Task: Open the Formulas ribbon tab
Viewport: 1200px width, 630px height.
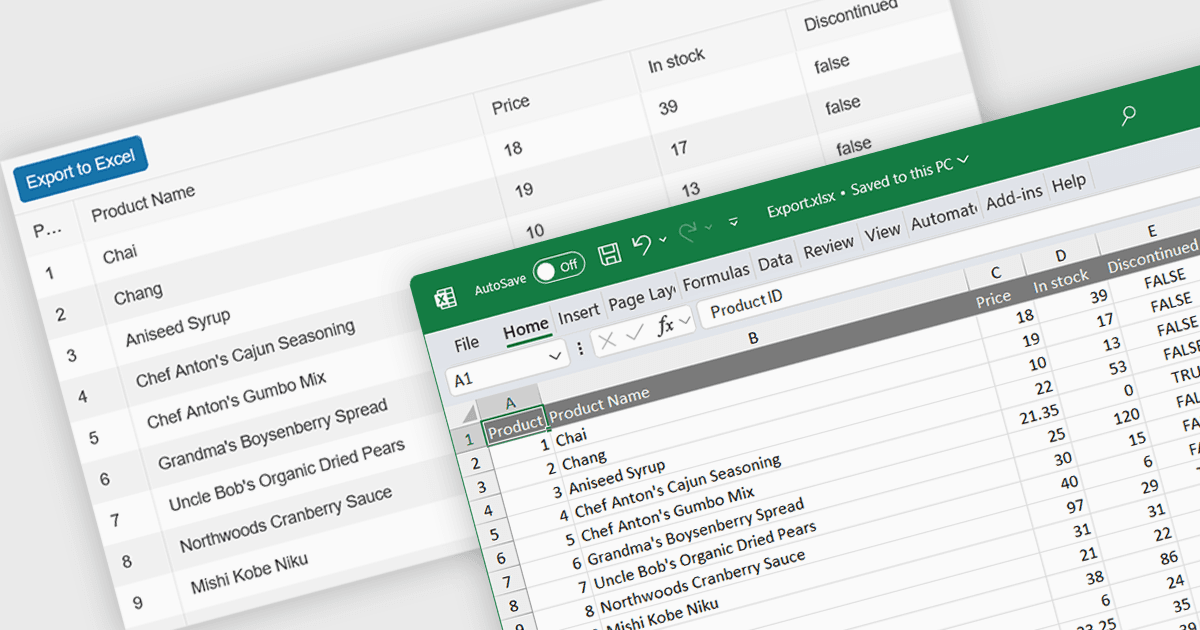Action: (x=716, y=278)
